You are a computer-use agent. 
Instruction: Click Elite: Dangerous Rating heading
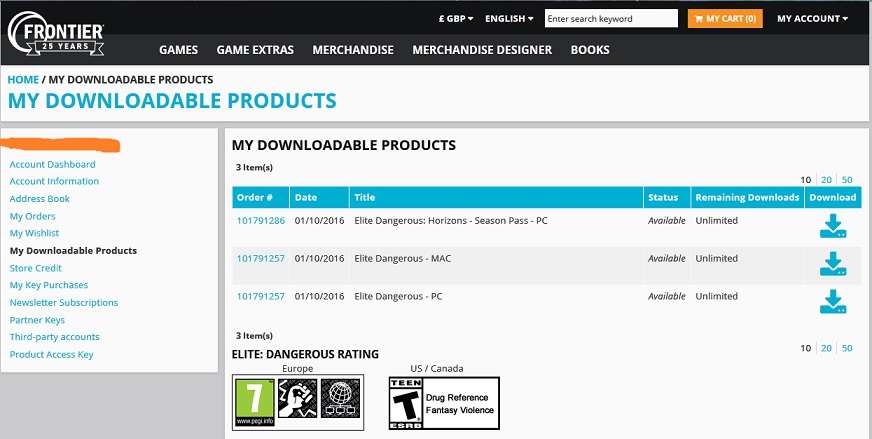point(305,354)
